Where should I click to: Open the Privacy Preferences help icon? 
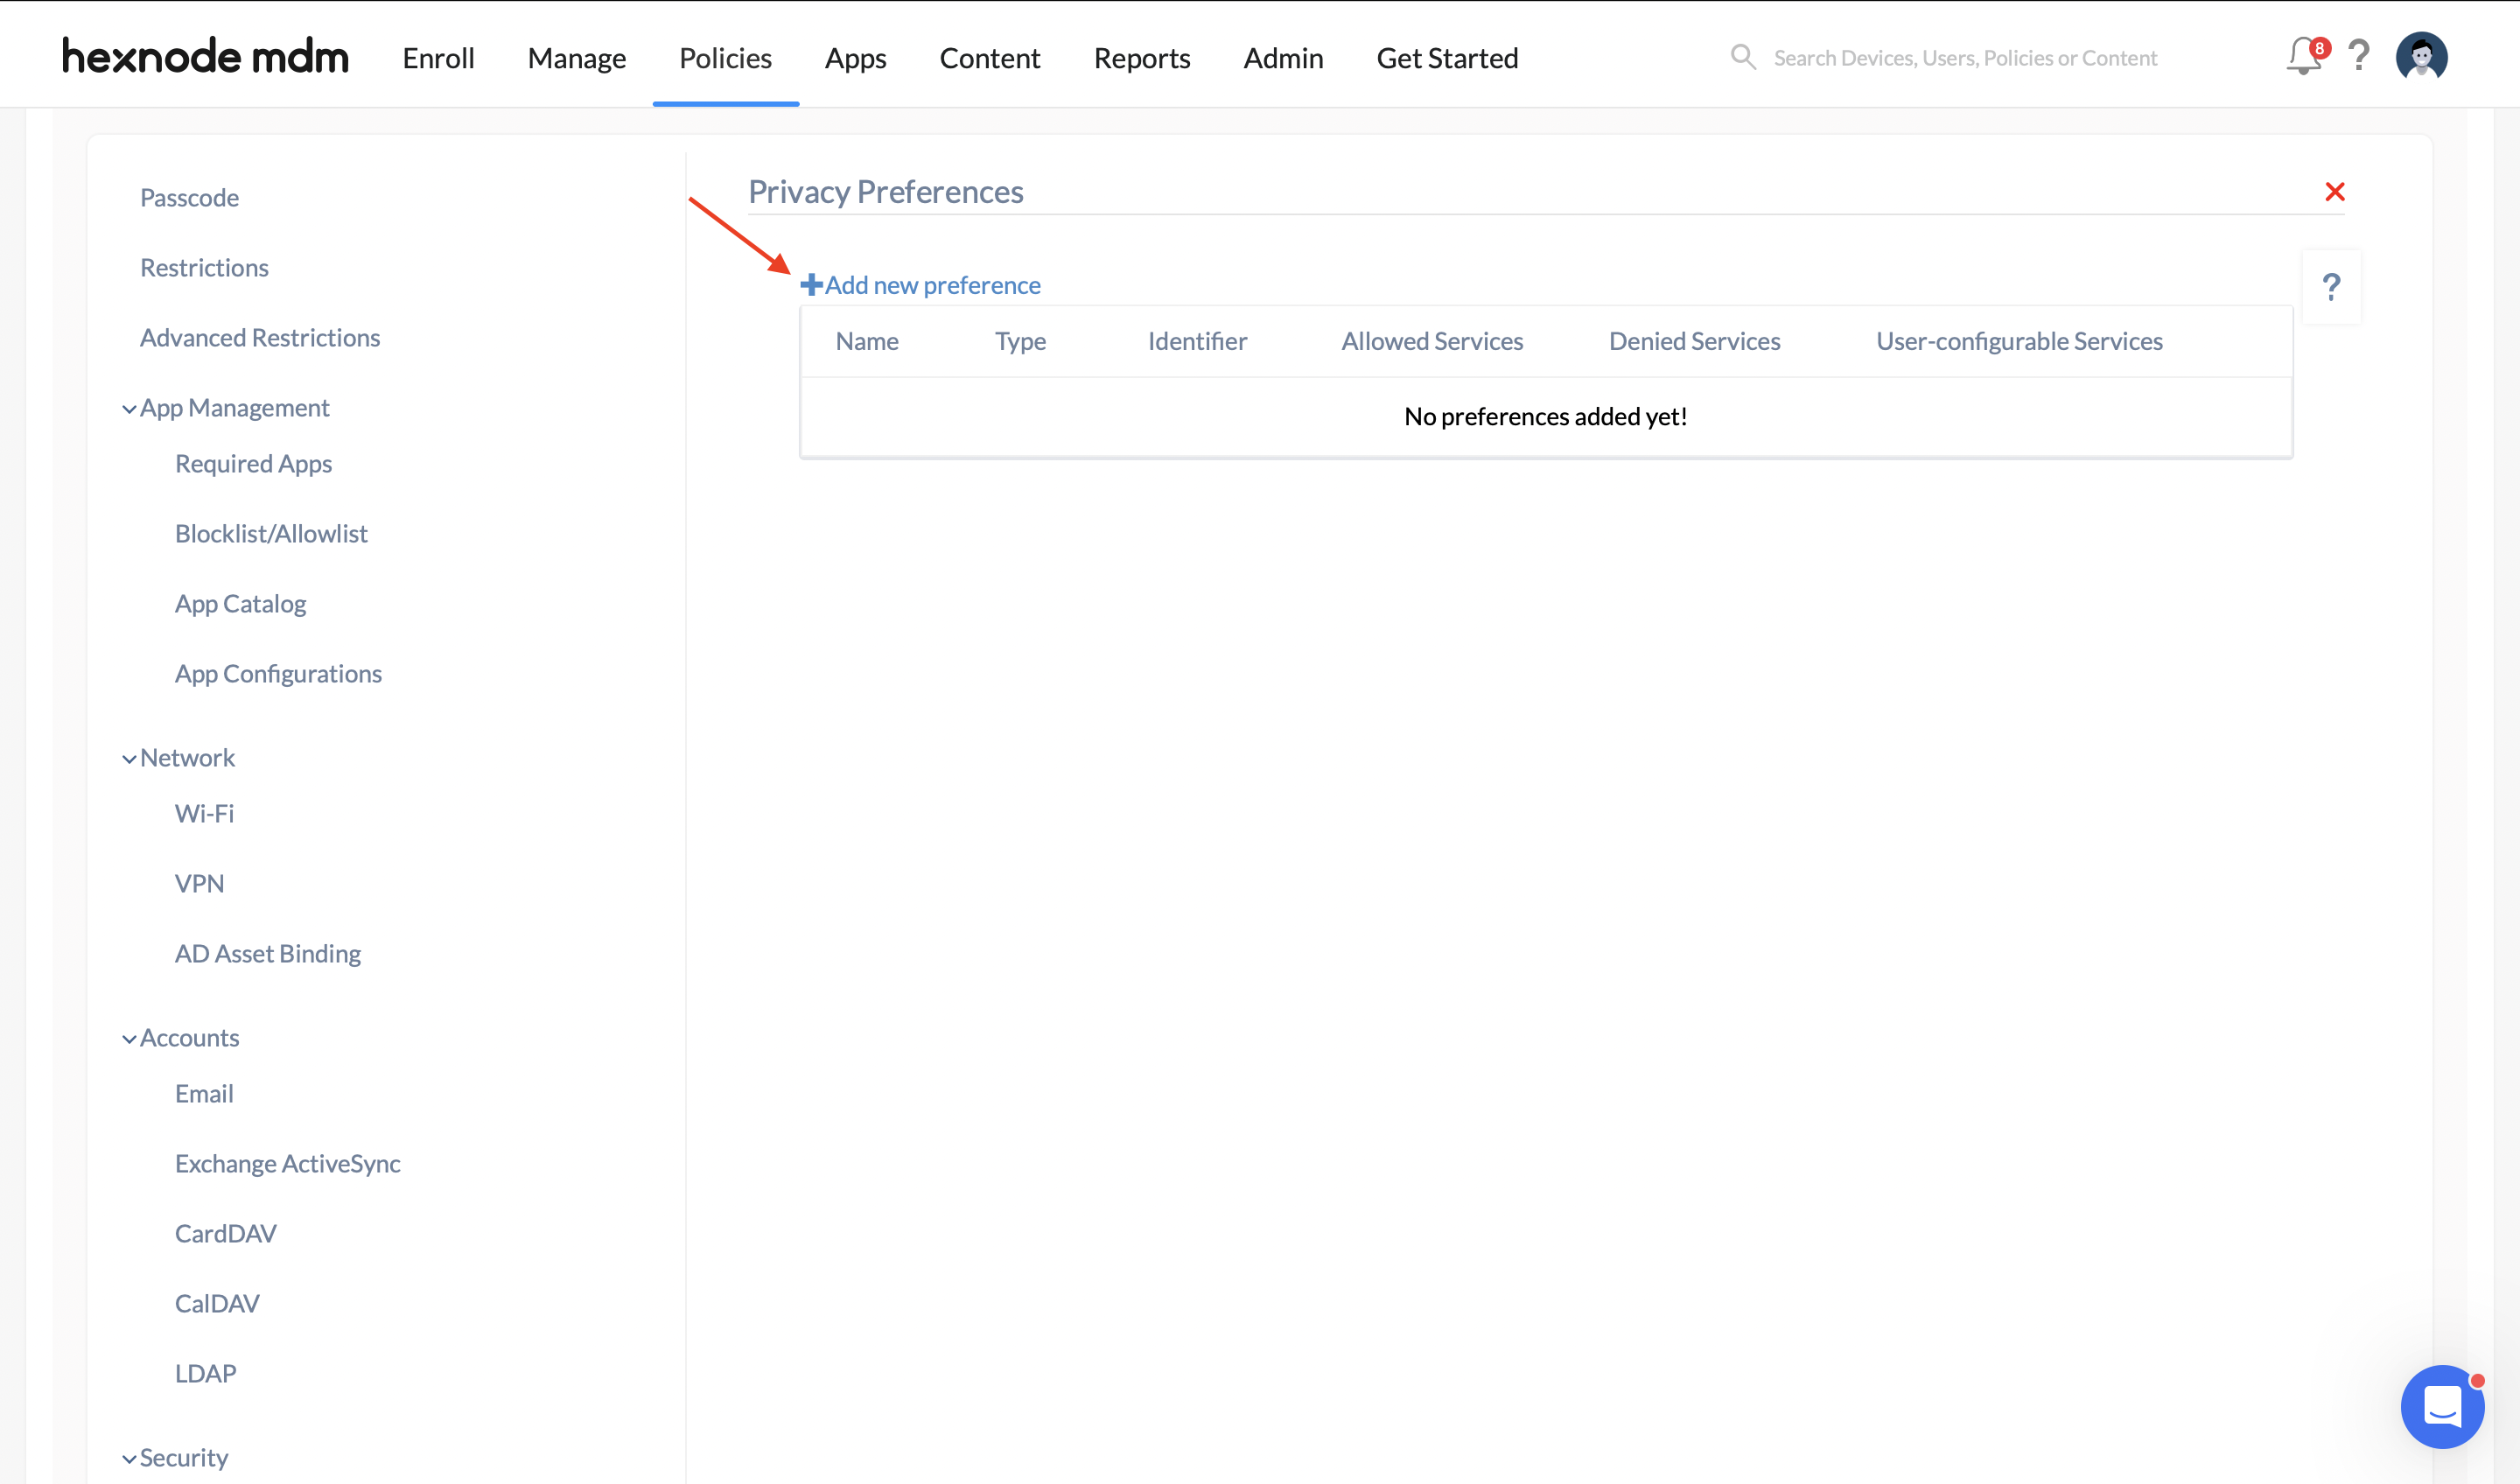tap(2331, 287)
